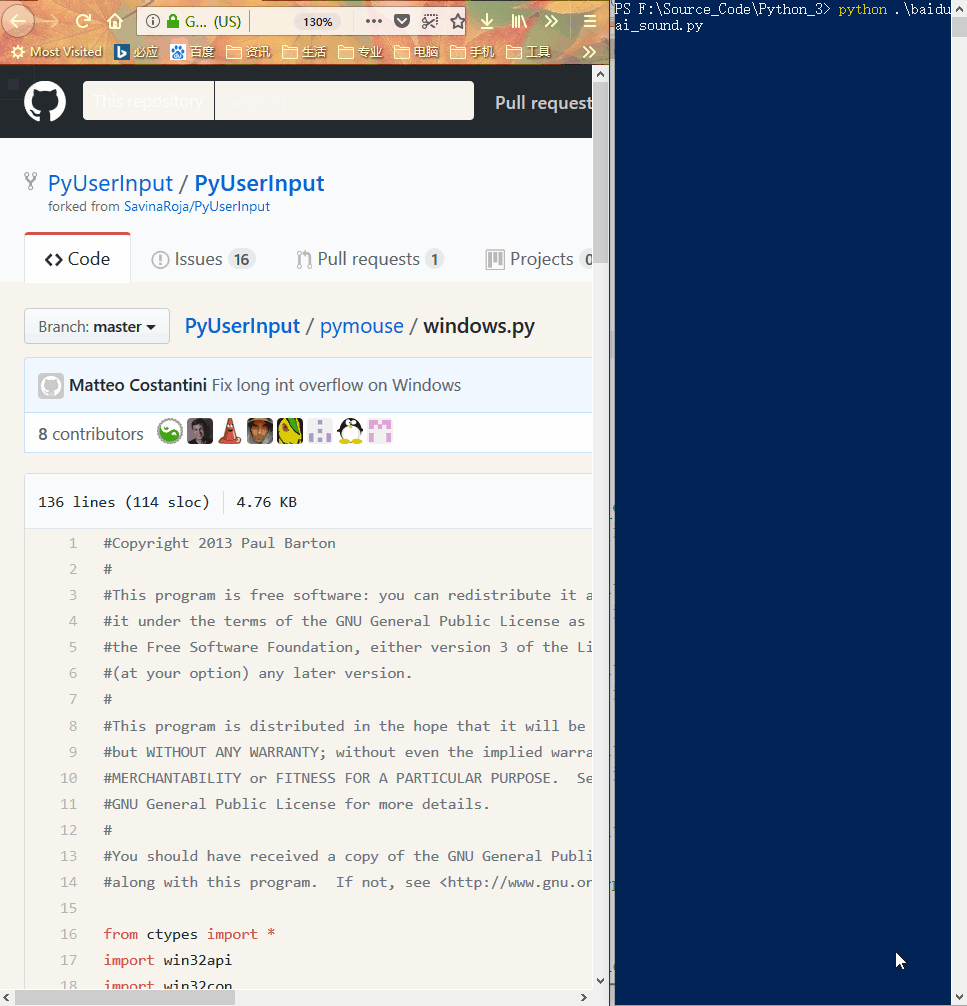Image resolution: width=967 pixels, height=1006 pixels.
Task: Reload the page in Firefox
Action: [83, 21]
